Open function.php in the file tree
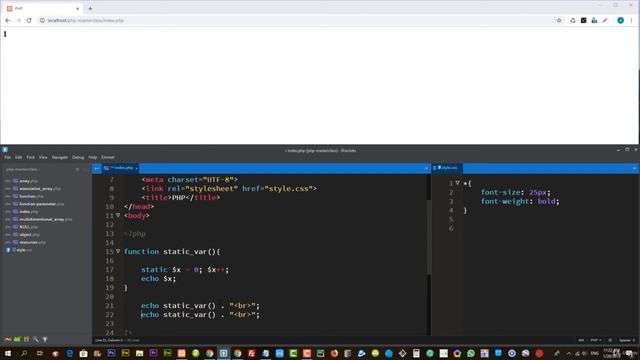The image size is (640, 360). [x=31, y=196]
